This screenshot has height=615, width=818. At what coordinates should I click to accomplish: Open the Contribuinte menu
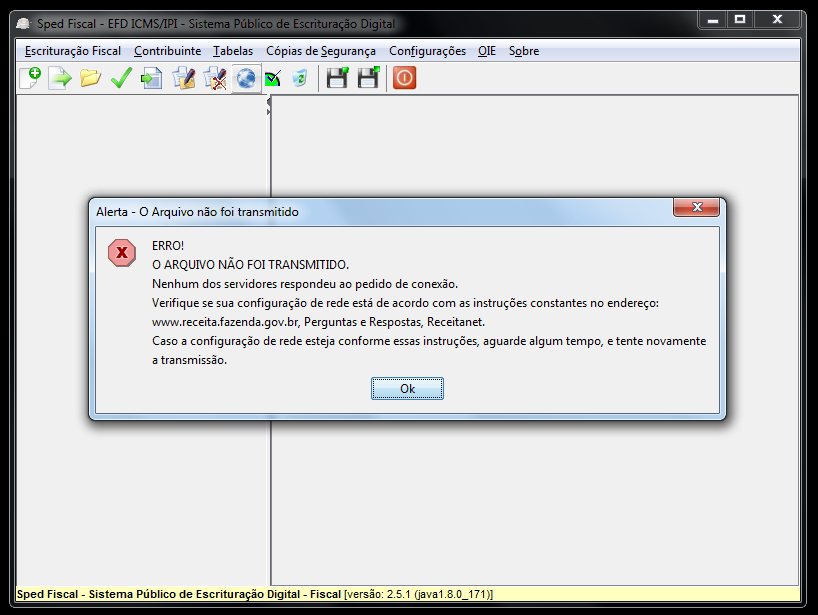[167, 51]
